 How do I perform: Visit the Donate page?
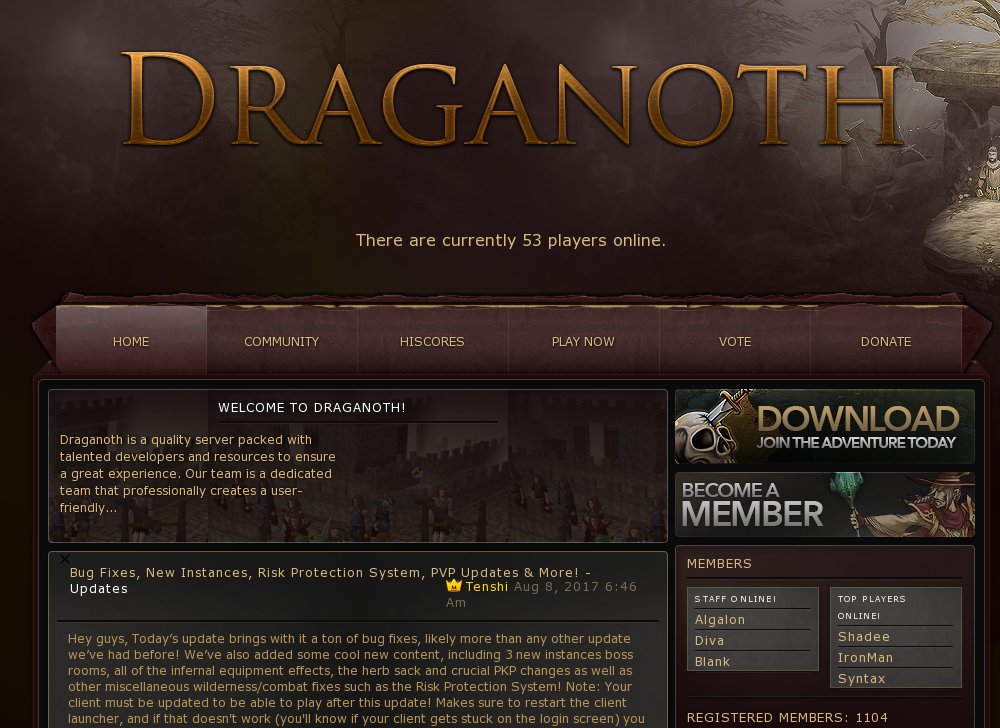pyautogui.click(x=886, y=341)
